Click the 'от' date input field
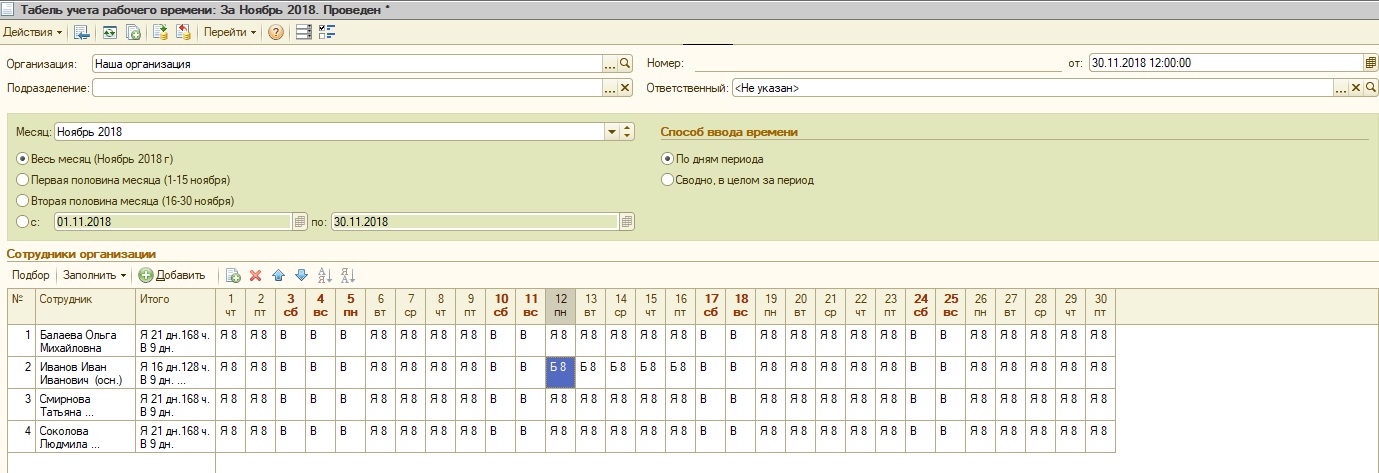Screen dimensions: 1379x473 (1225, 63)
